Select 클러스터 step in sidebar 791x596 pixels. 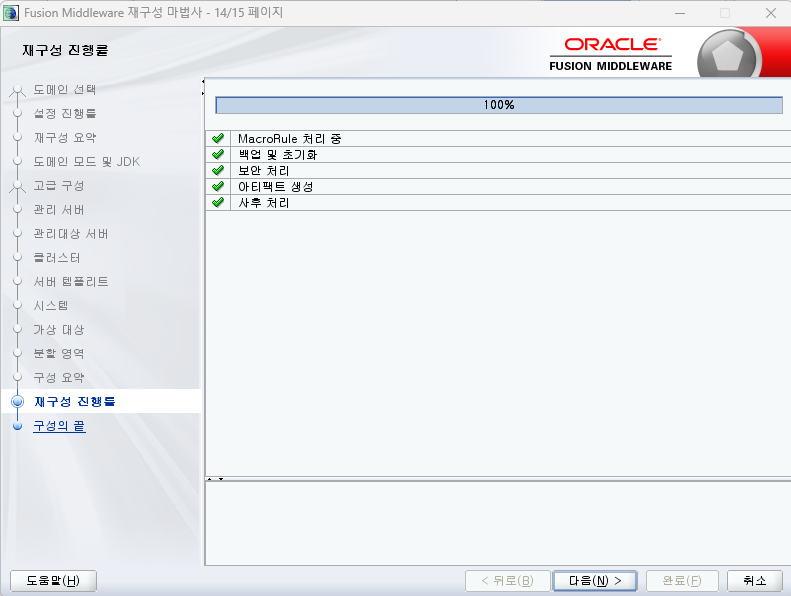click(x=56, y=258)
